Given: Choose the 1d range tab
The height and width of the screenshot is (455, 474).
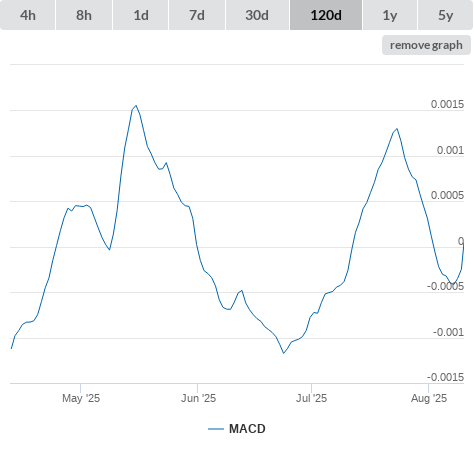Looking at the screenshot, I should pyautogui.click(x=141, y=15).
